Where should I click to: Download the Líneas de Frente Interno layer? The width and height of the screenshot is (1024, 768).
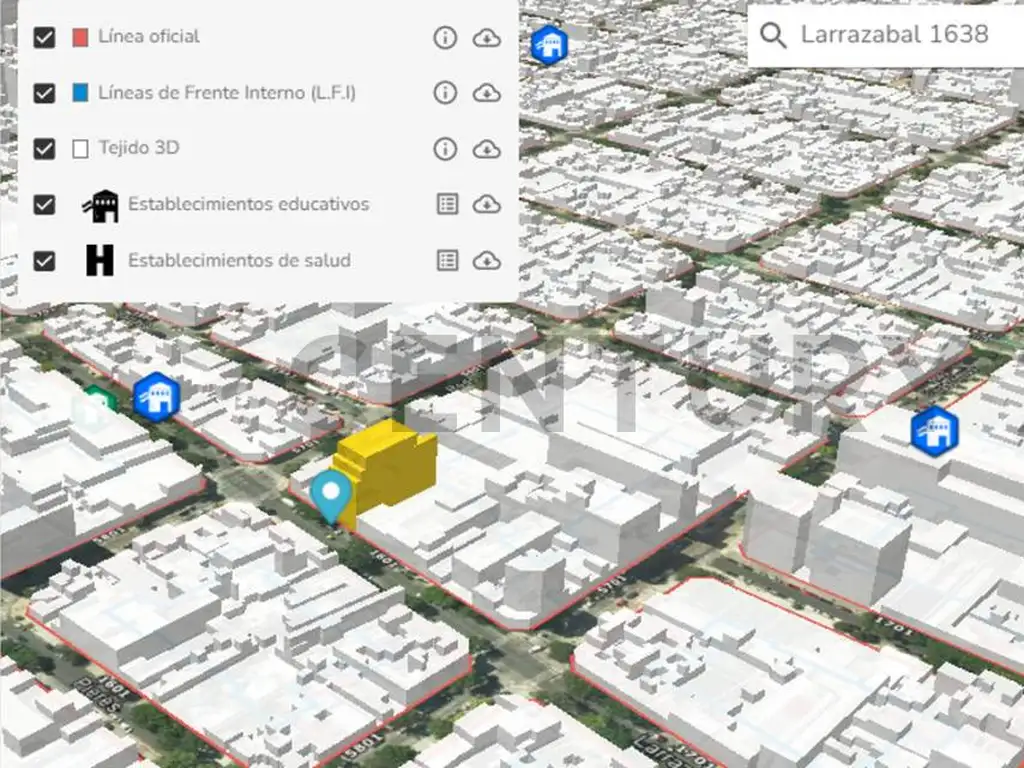coord(486,93)
